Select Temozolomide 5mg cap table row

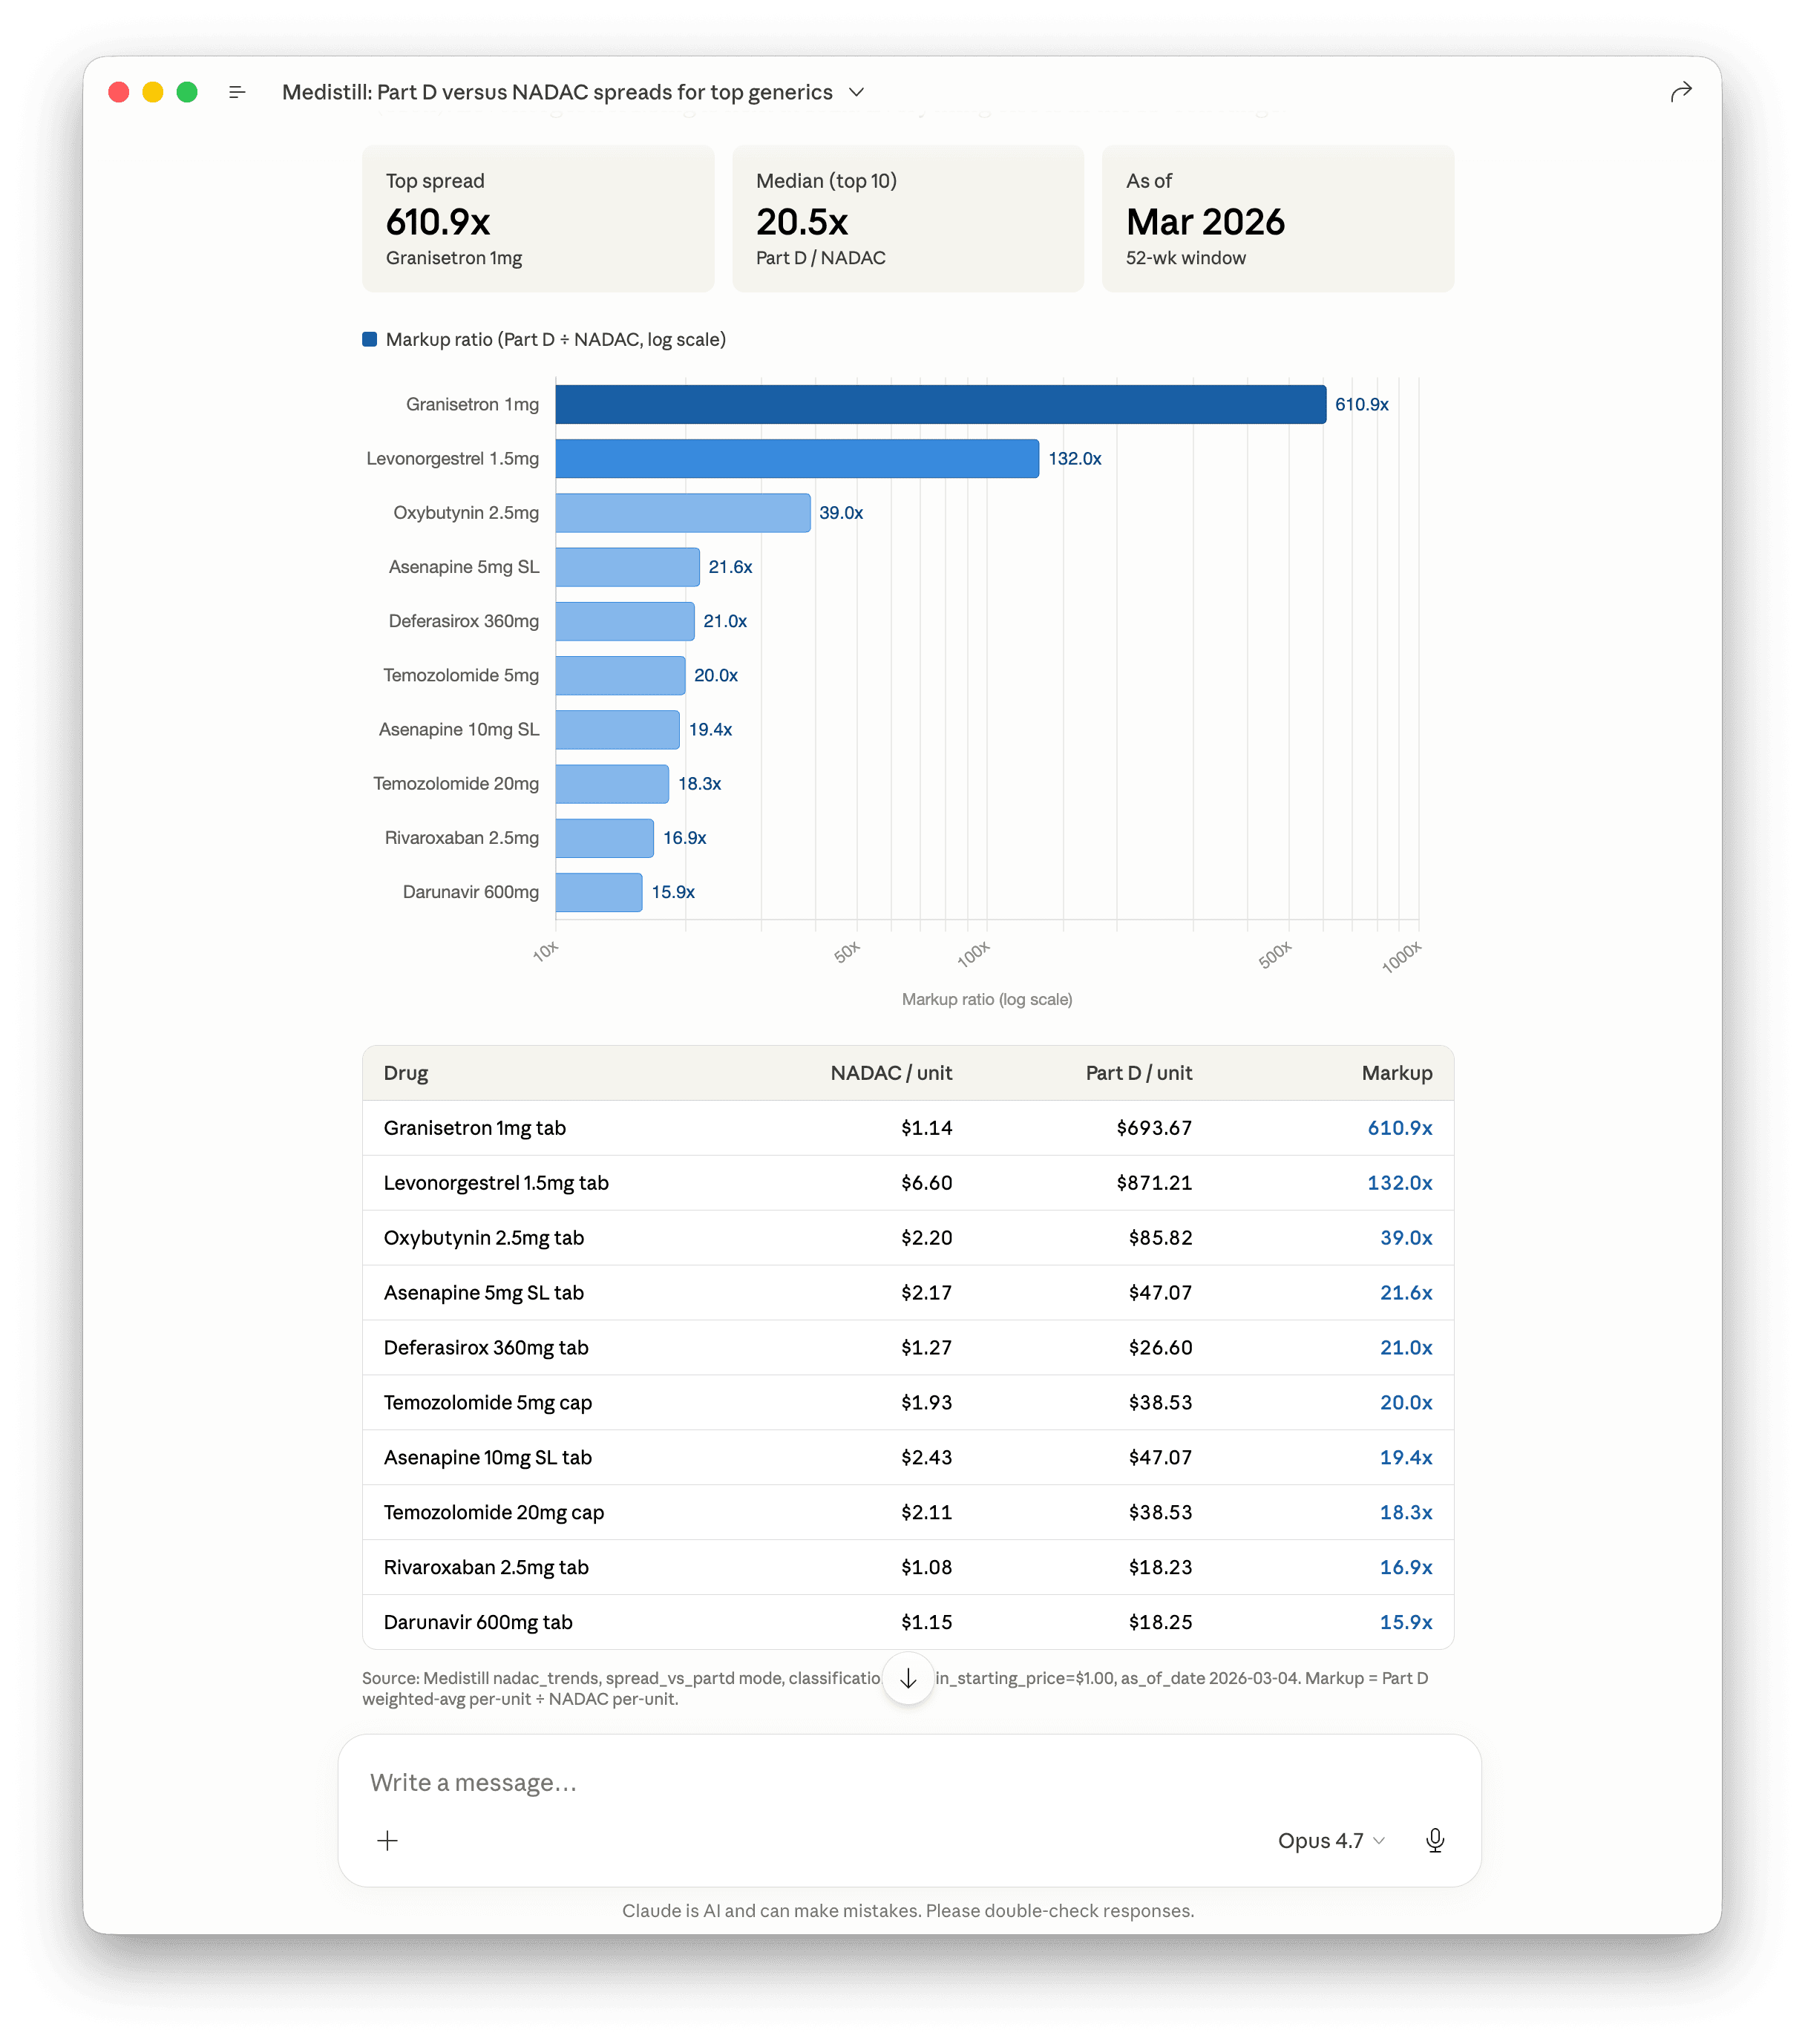coord(908,1403)
